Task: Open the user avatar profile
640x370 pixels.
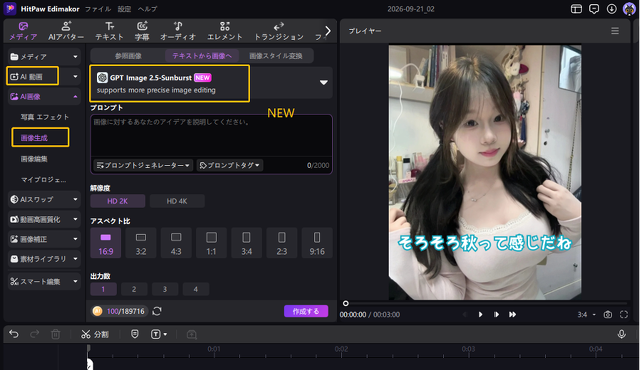Action: [x=629, y=9]
